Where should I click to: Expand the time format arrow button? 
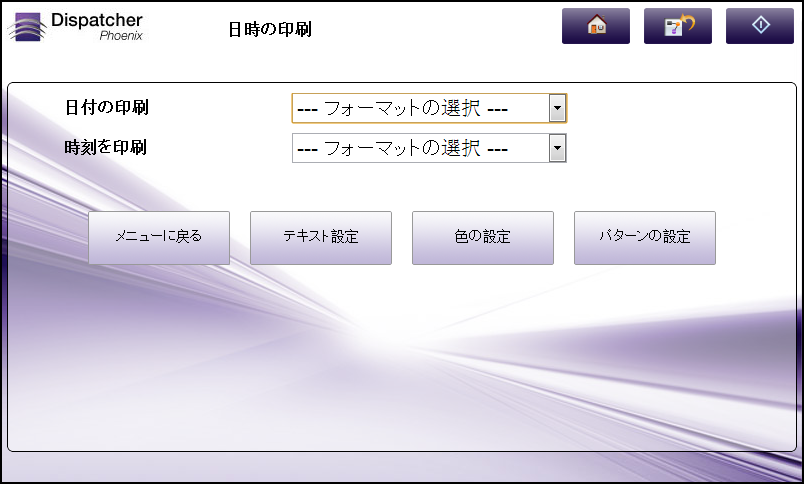(x=557, y=148)
